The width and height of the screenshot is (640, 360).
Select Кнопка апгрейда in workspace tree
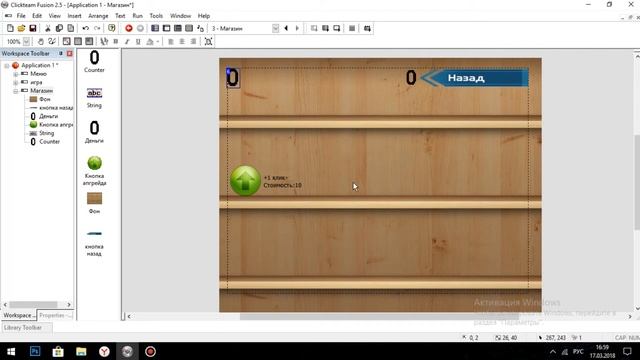tap(51, 124)
